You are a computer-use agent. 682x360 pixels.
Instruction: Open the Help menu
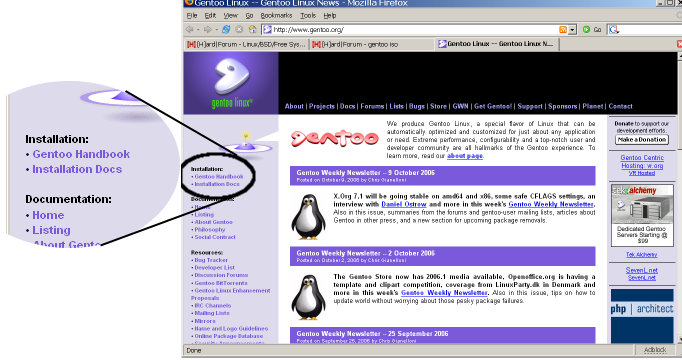(x=330, y=15)
